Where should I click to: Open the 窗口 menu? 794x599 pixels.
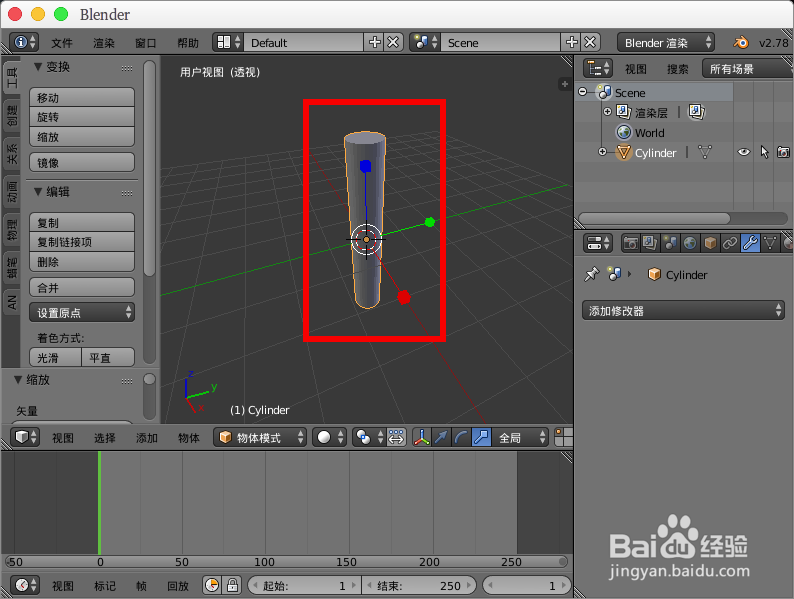pyautogui.click(x=146, y=43)
